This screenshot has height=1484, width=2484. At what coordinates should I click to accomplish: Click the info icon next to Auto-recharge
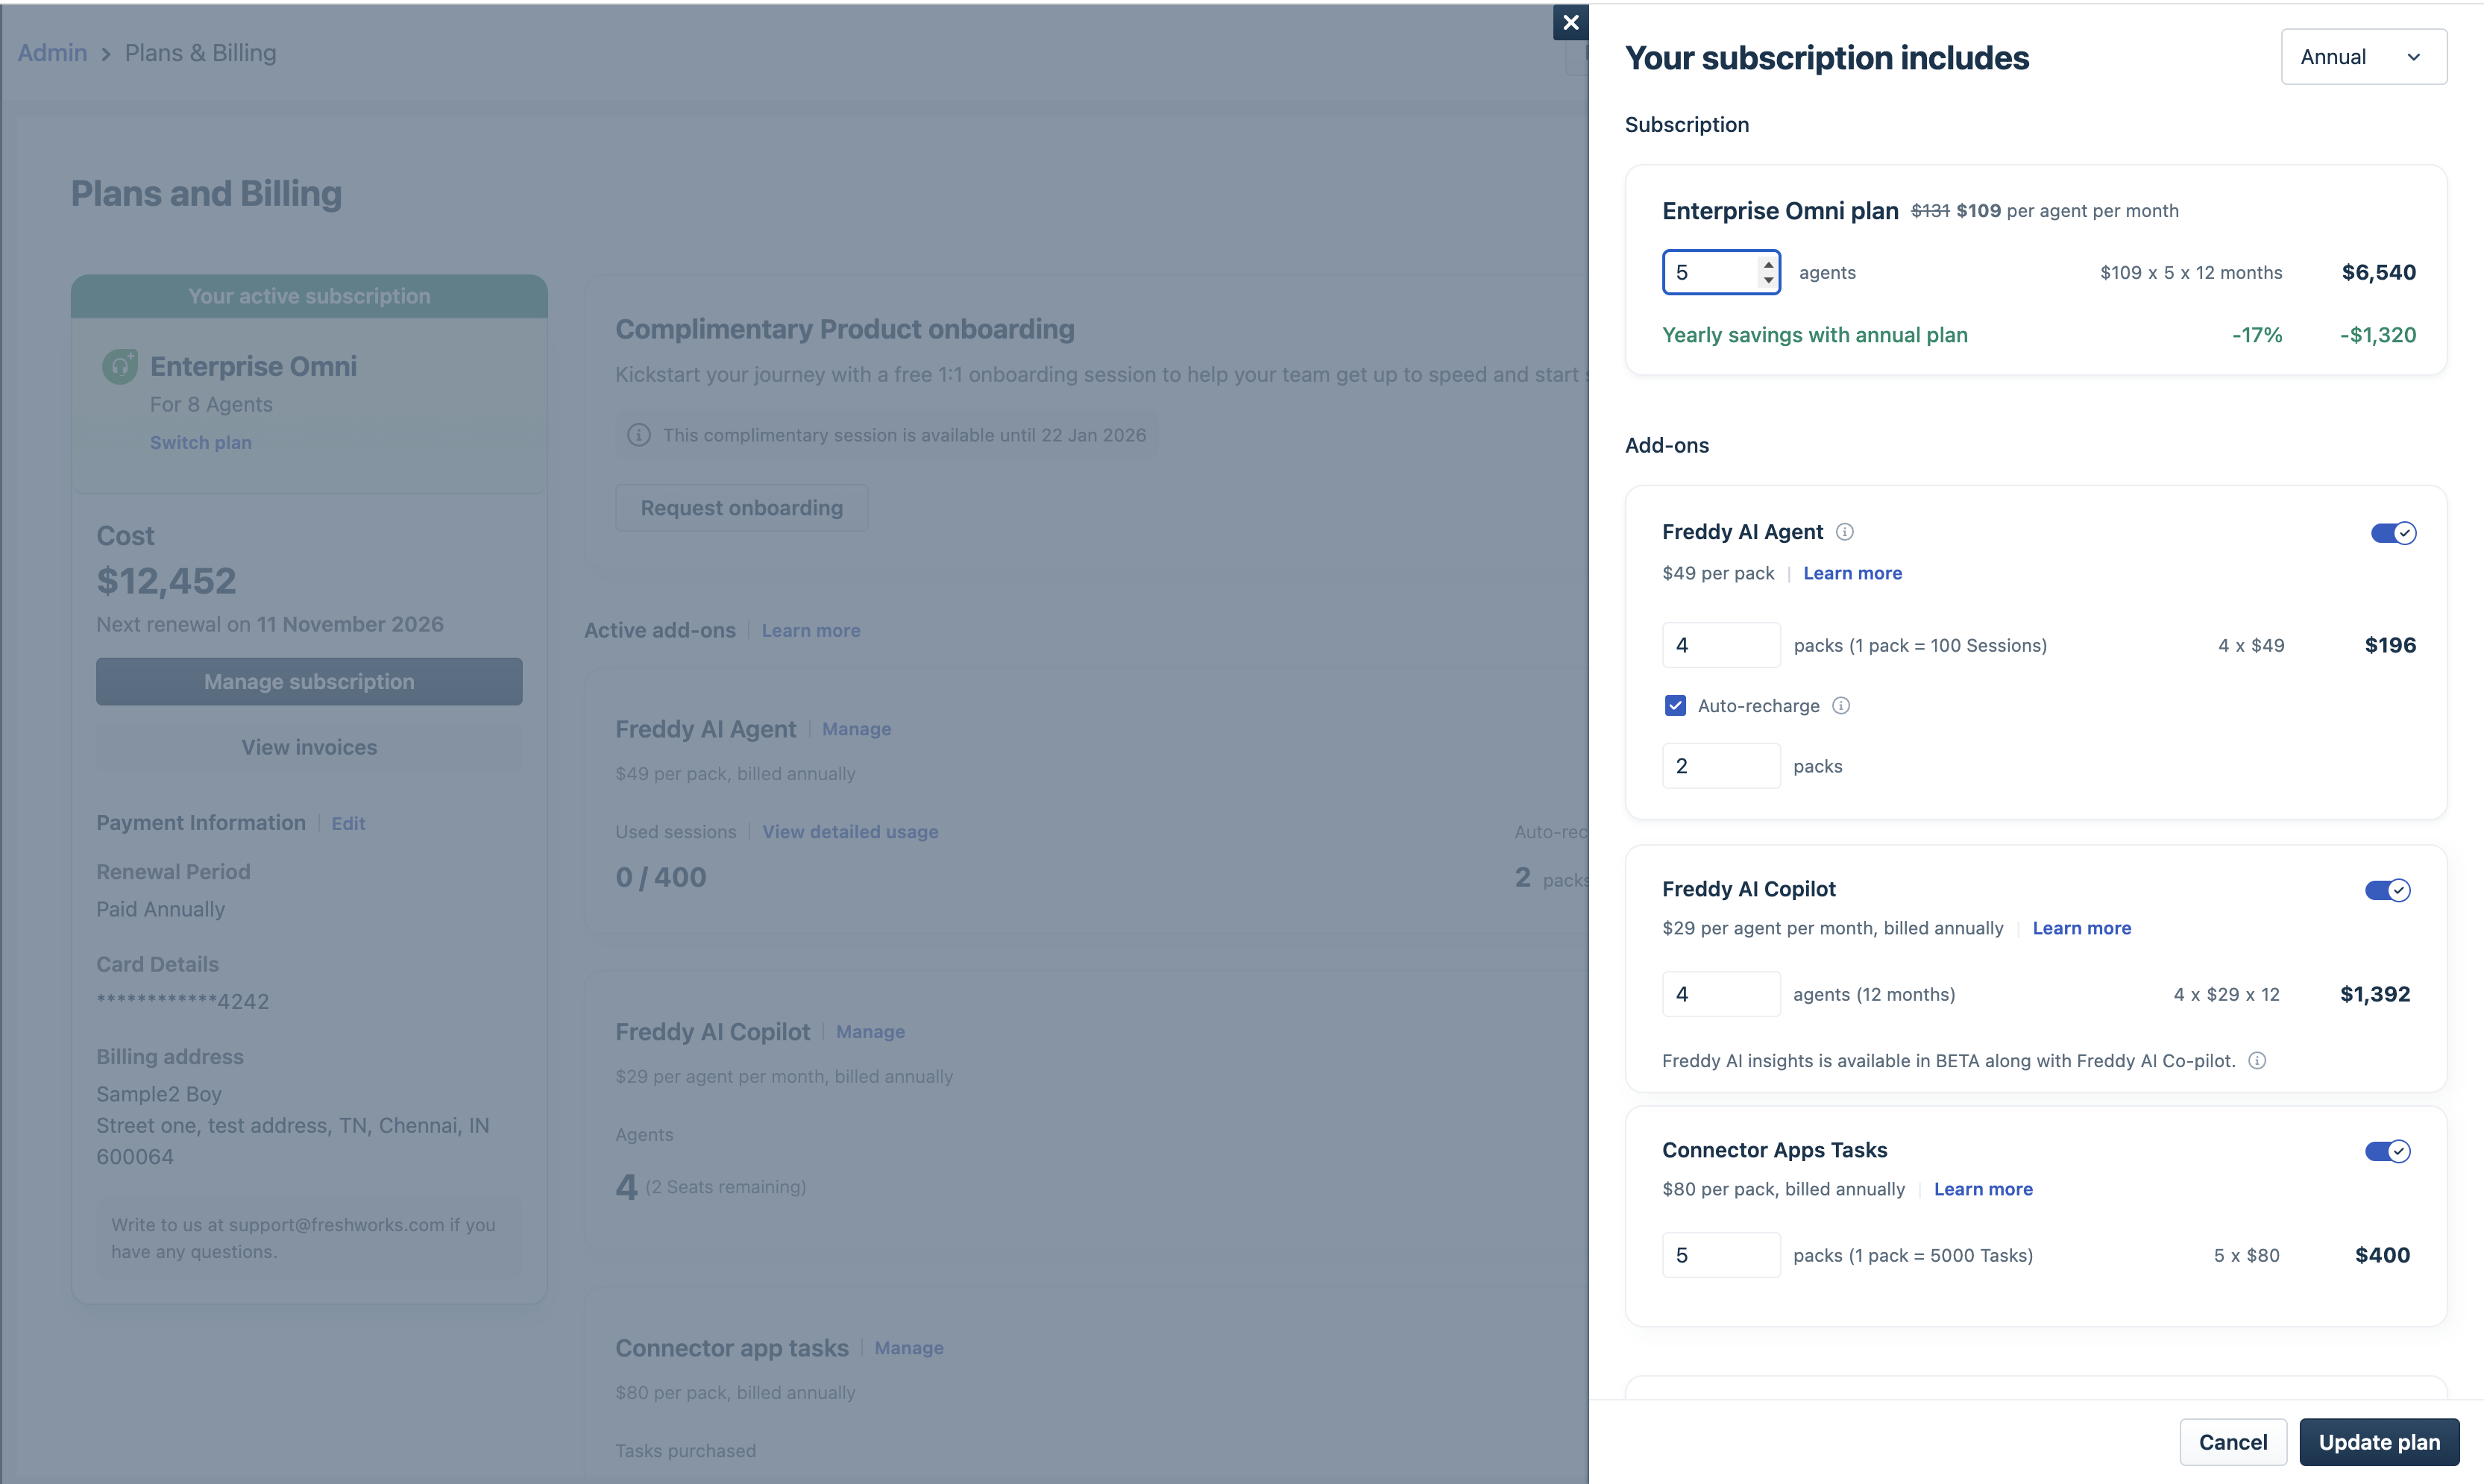[1841, 706]
